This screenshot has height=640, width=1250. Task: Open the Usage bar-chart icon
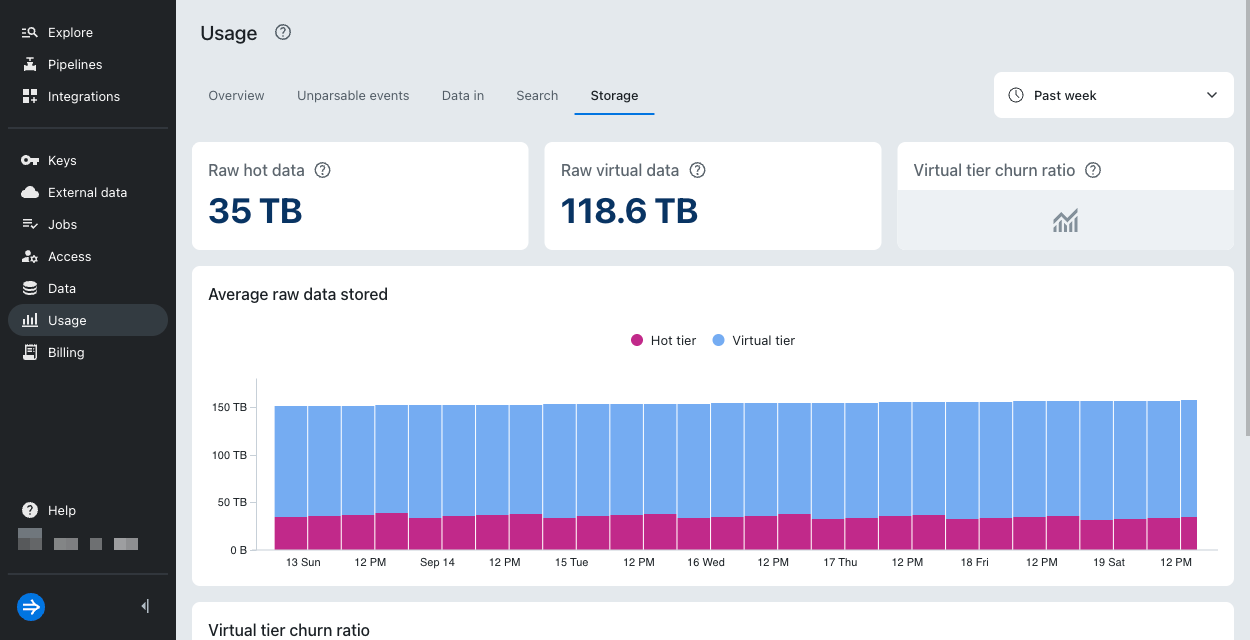click(30, 320)
